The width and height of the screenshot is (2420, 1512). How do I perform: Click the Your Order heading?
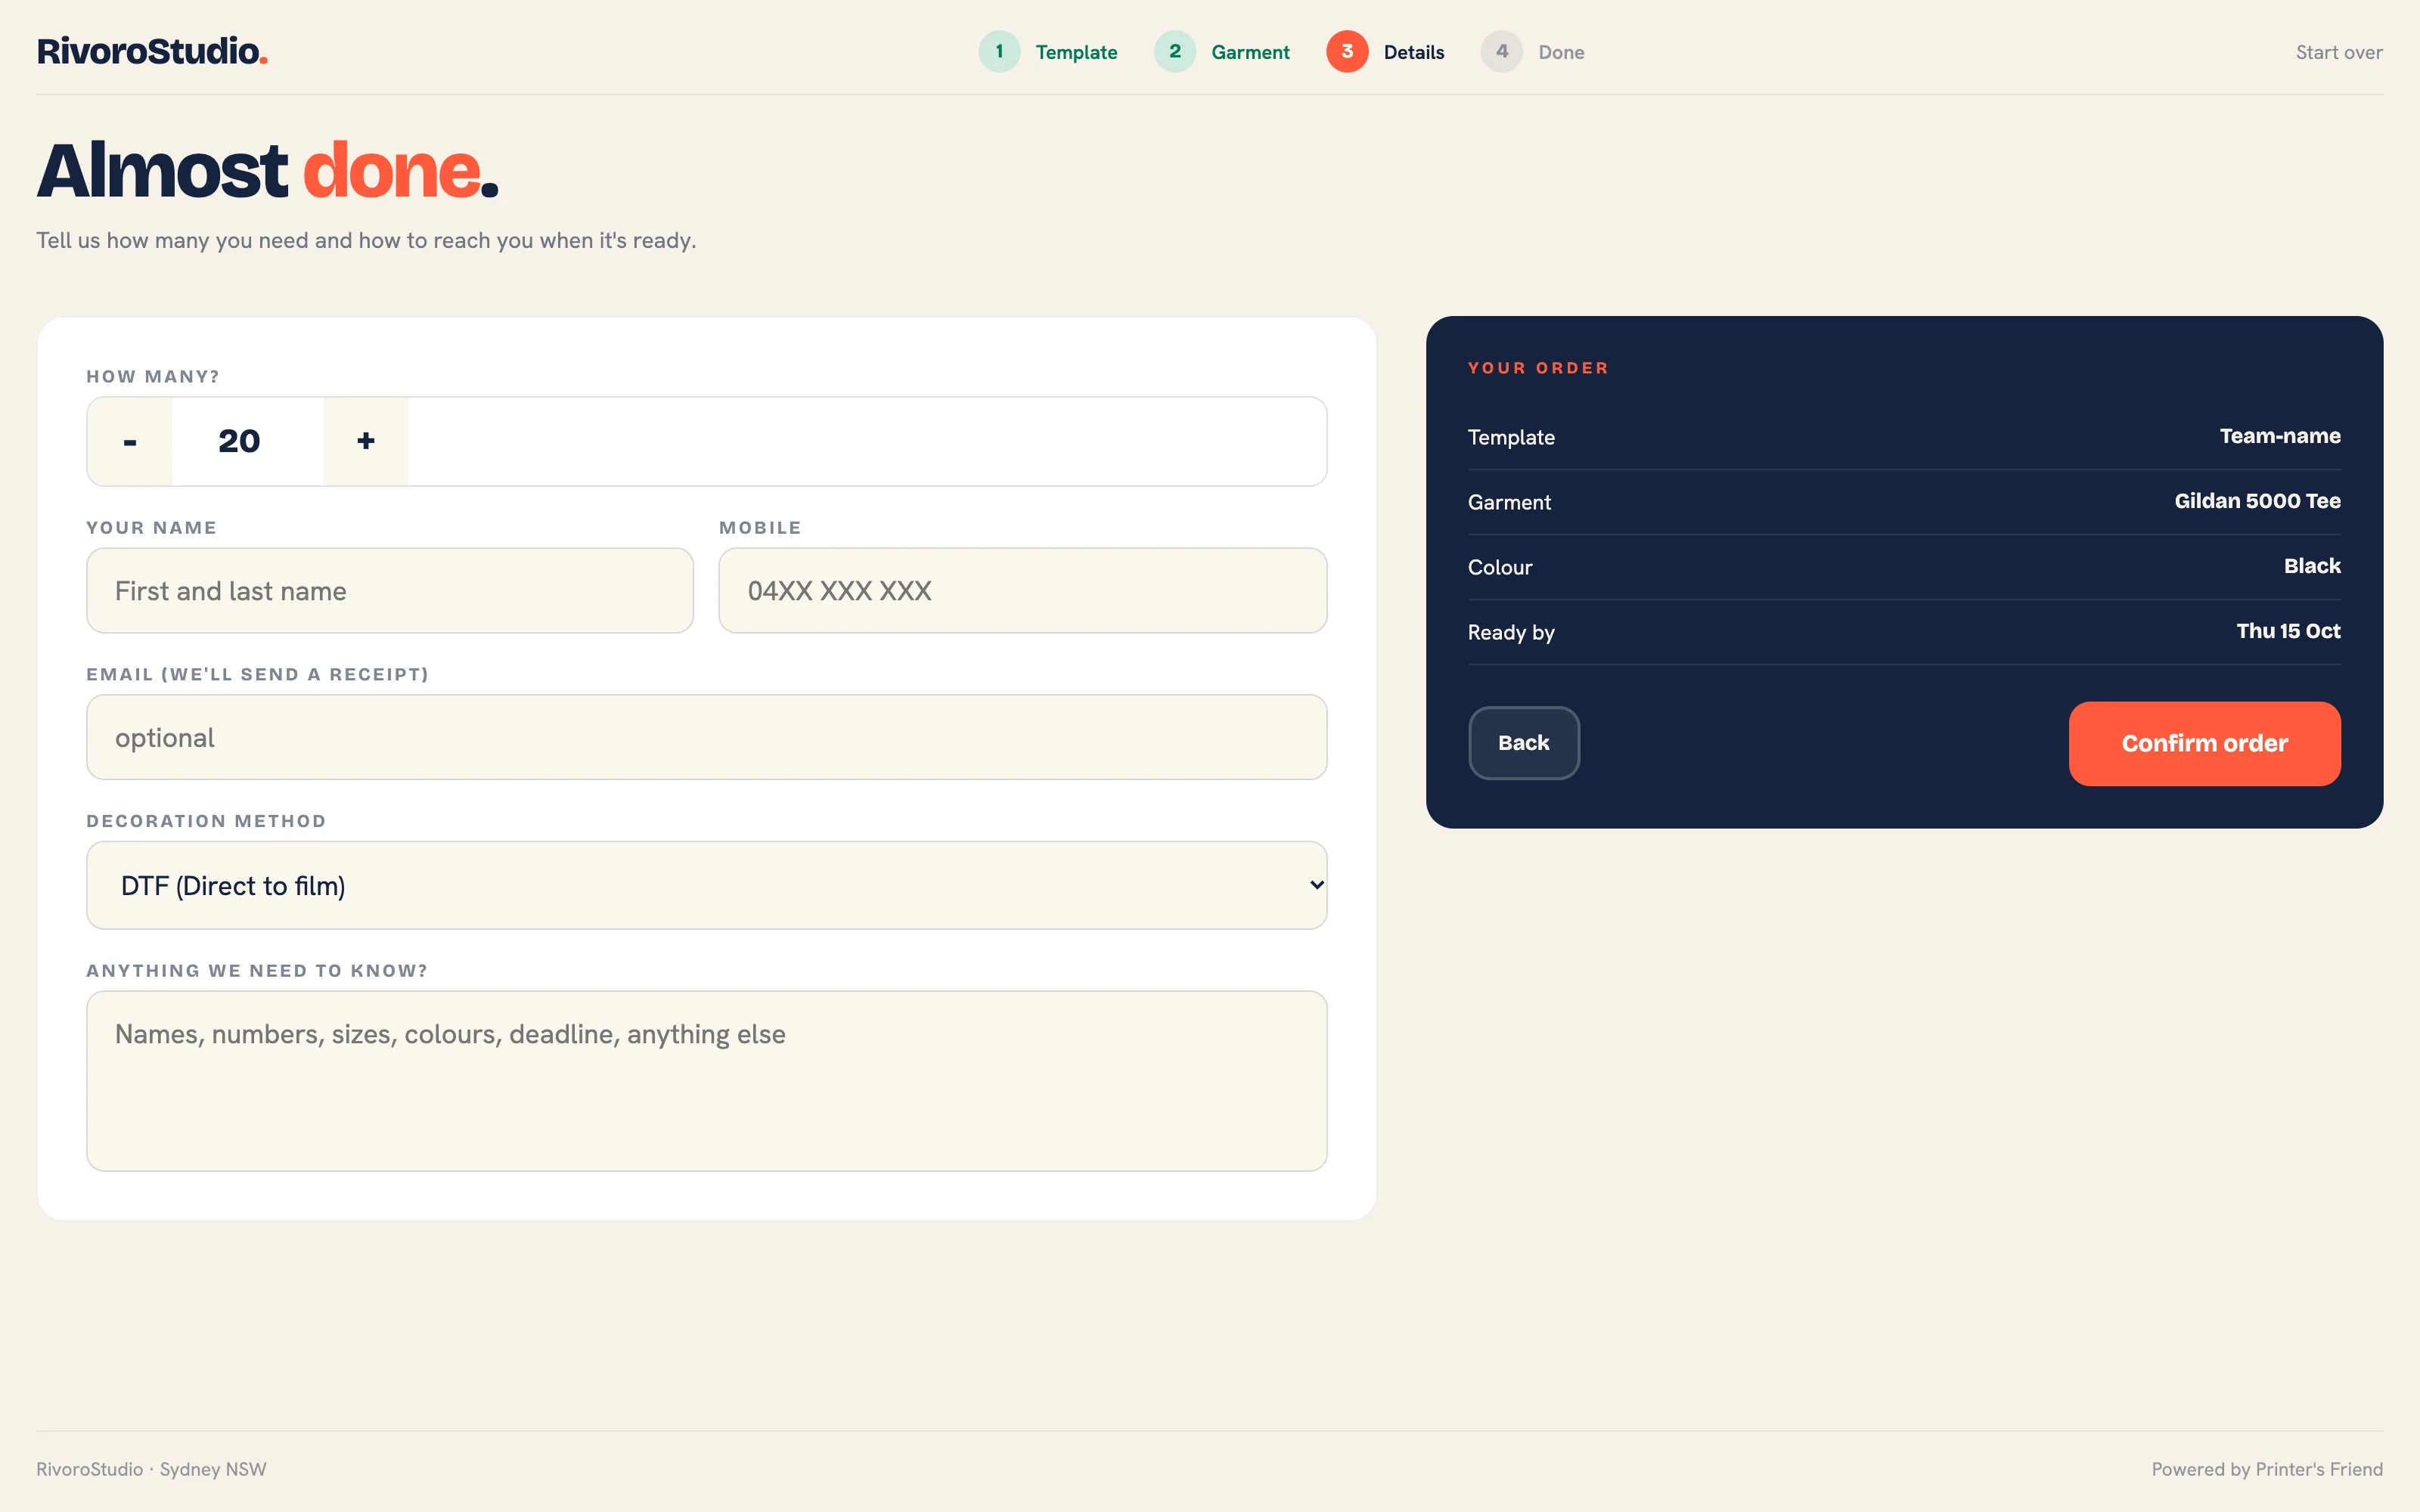pos(1538,368)
